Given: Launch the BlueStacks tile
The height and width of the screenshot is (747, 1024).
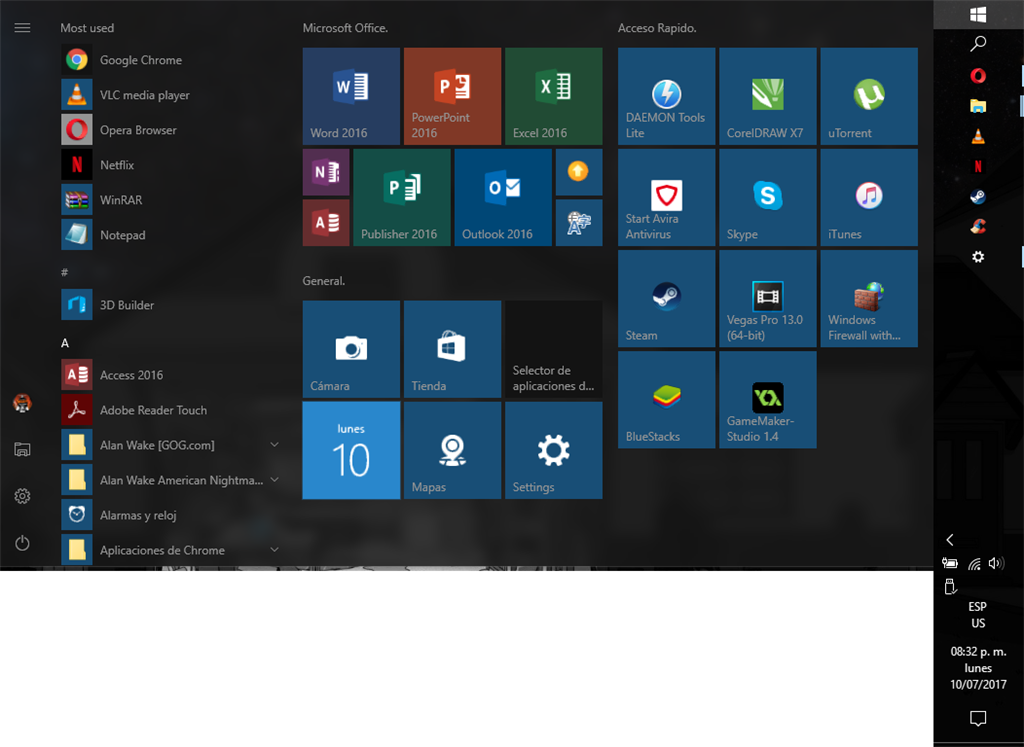Looking at the screenshot, I should 667,400.
